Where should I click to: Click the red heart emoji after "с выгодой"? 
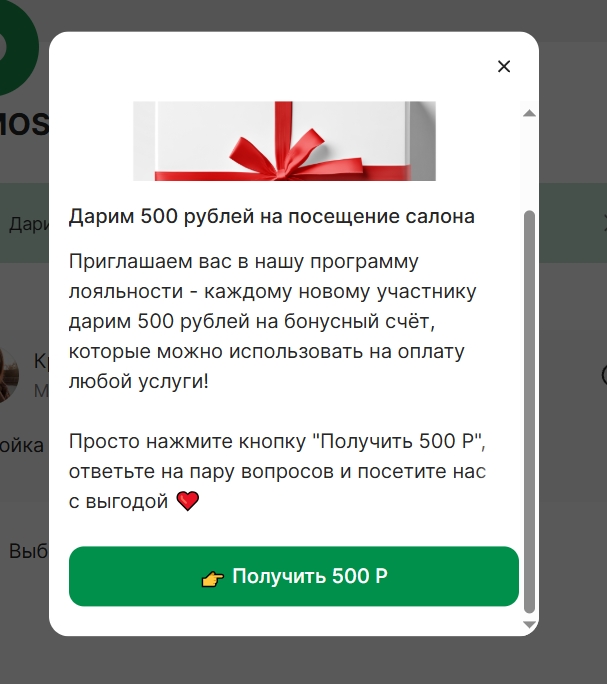[188, 501]
